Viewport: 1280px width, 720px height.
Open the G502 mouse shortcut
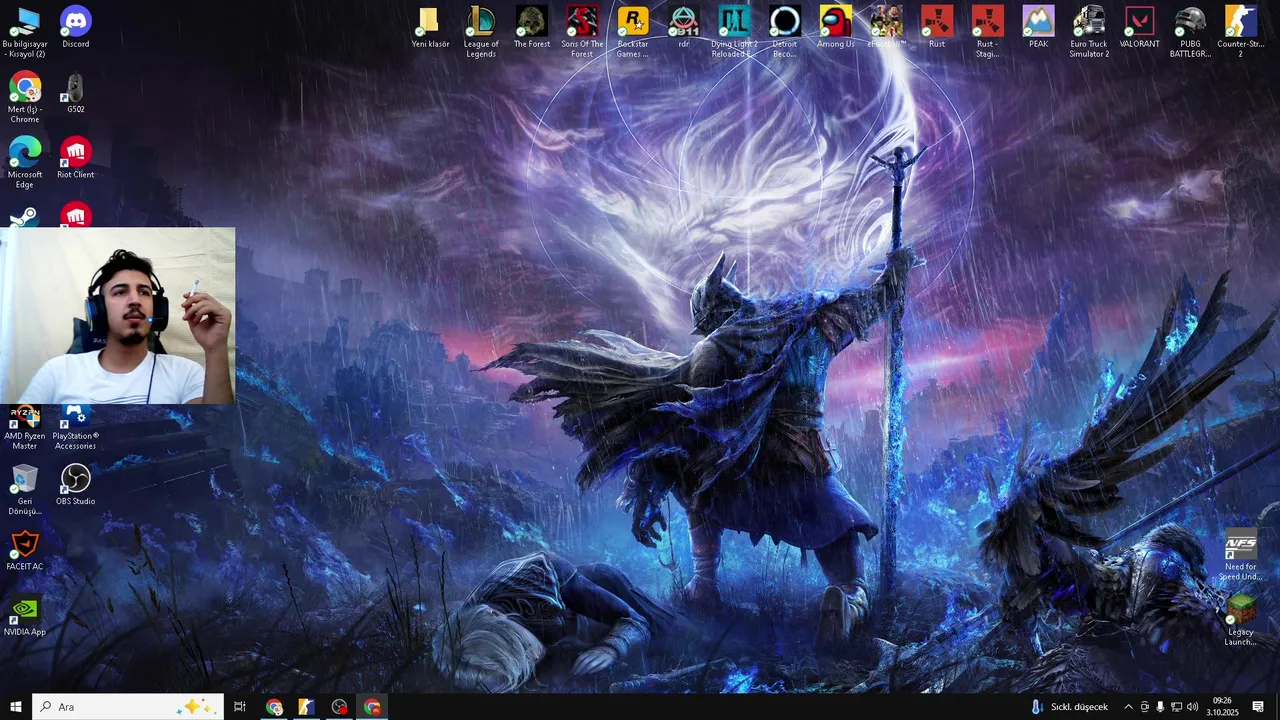(x=75, y=92)
